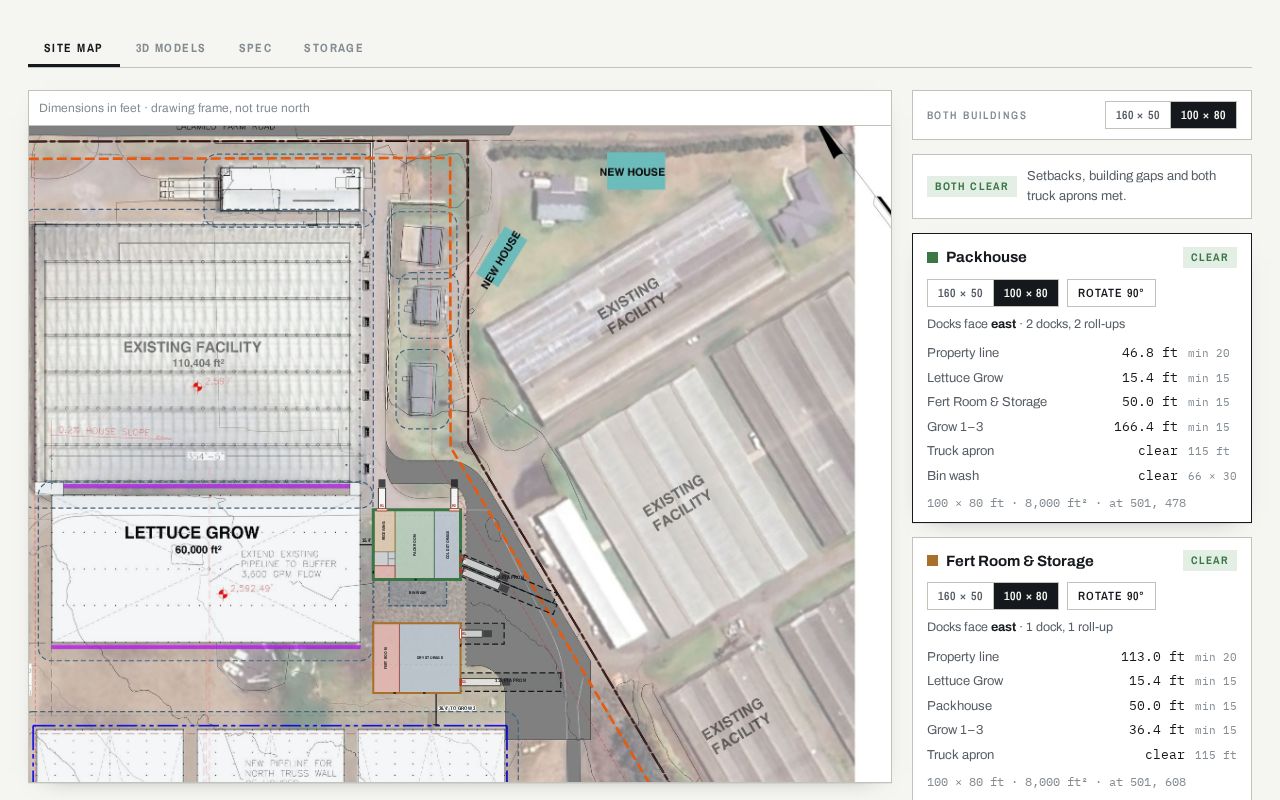1280x800 pixels.
Task: Select the brown-outlined Fert Room footprint on the map
Action: (417, 657)
